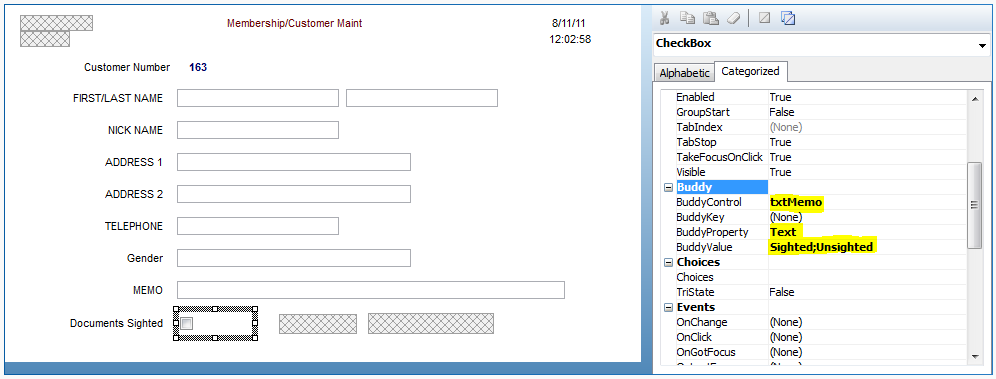Viewport: 996px width, 379px height.
Task: Switch to the Alphabetic tab
Action: point(684,73)
